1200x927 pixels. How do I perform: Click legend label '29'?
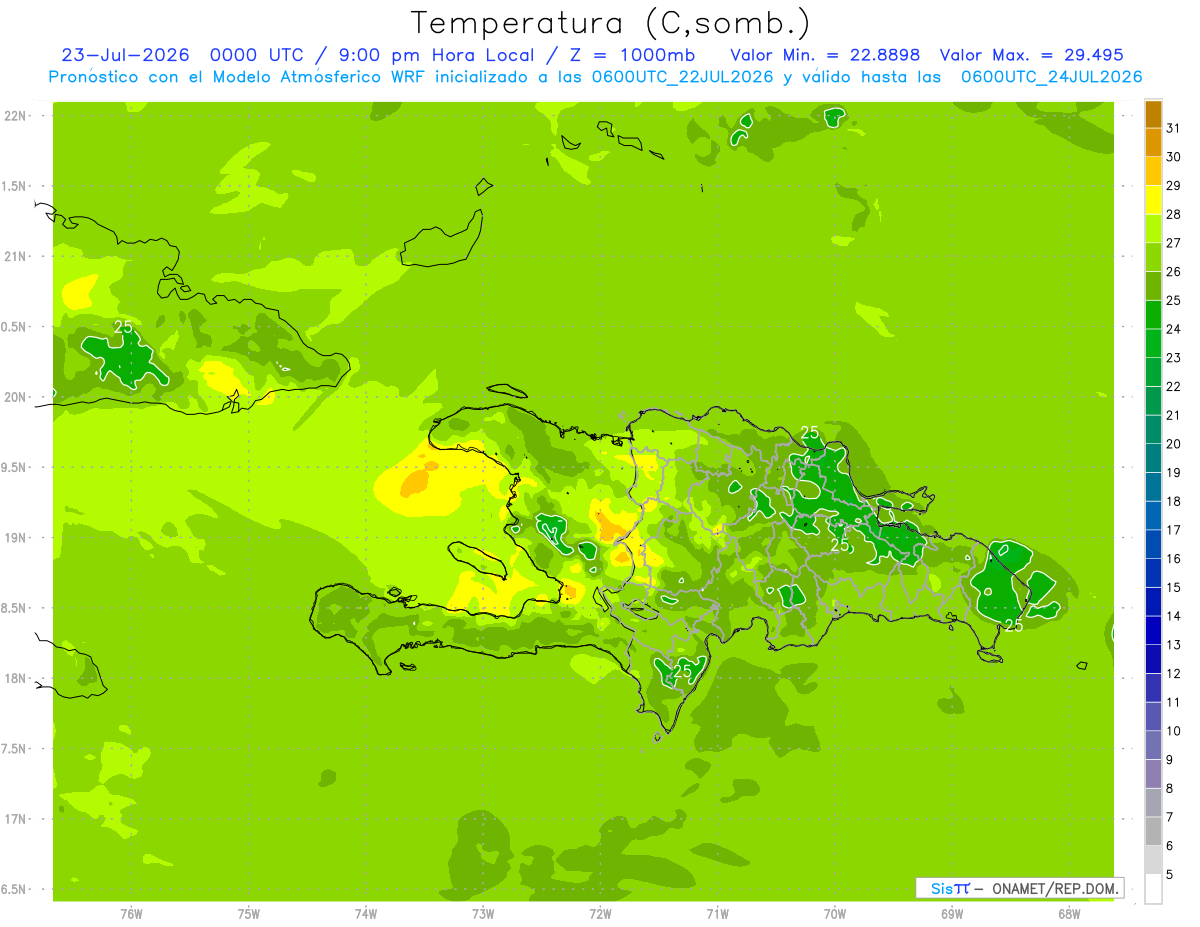coord(1173,185)
